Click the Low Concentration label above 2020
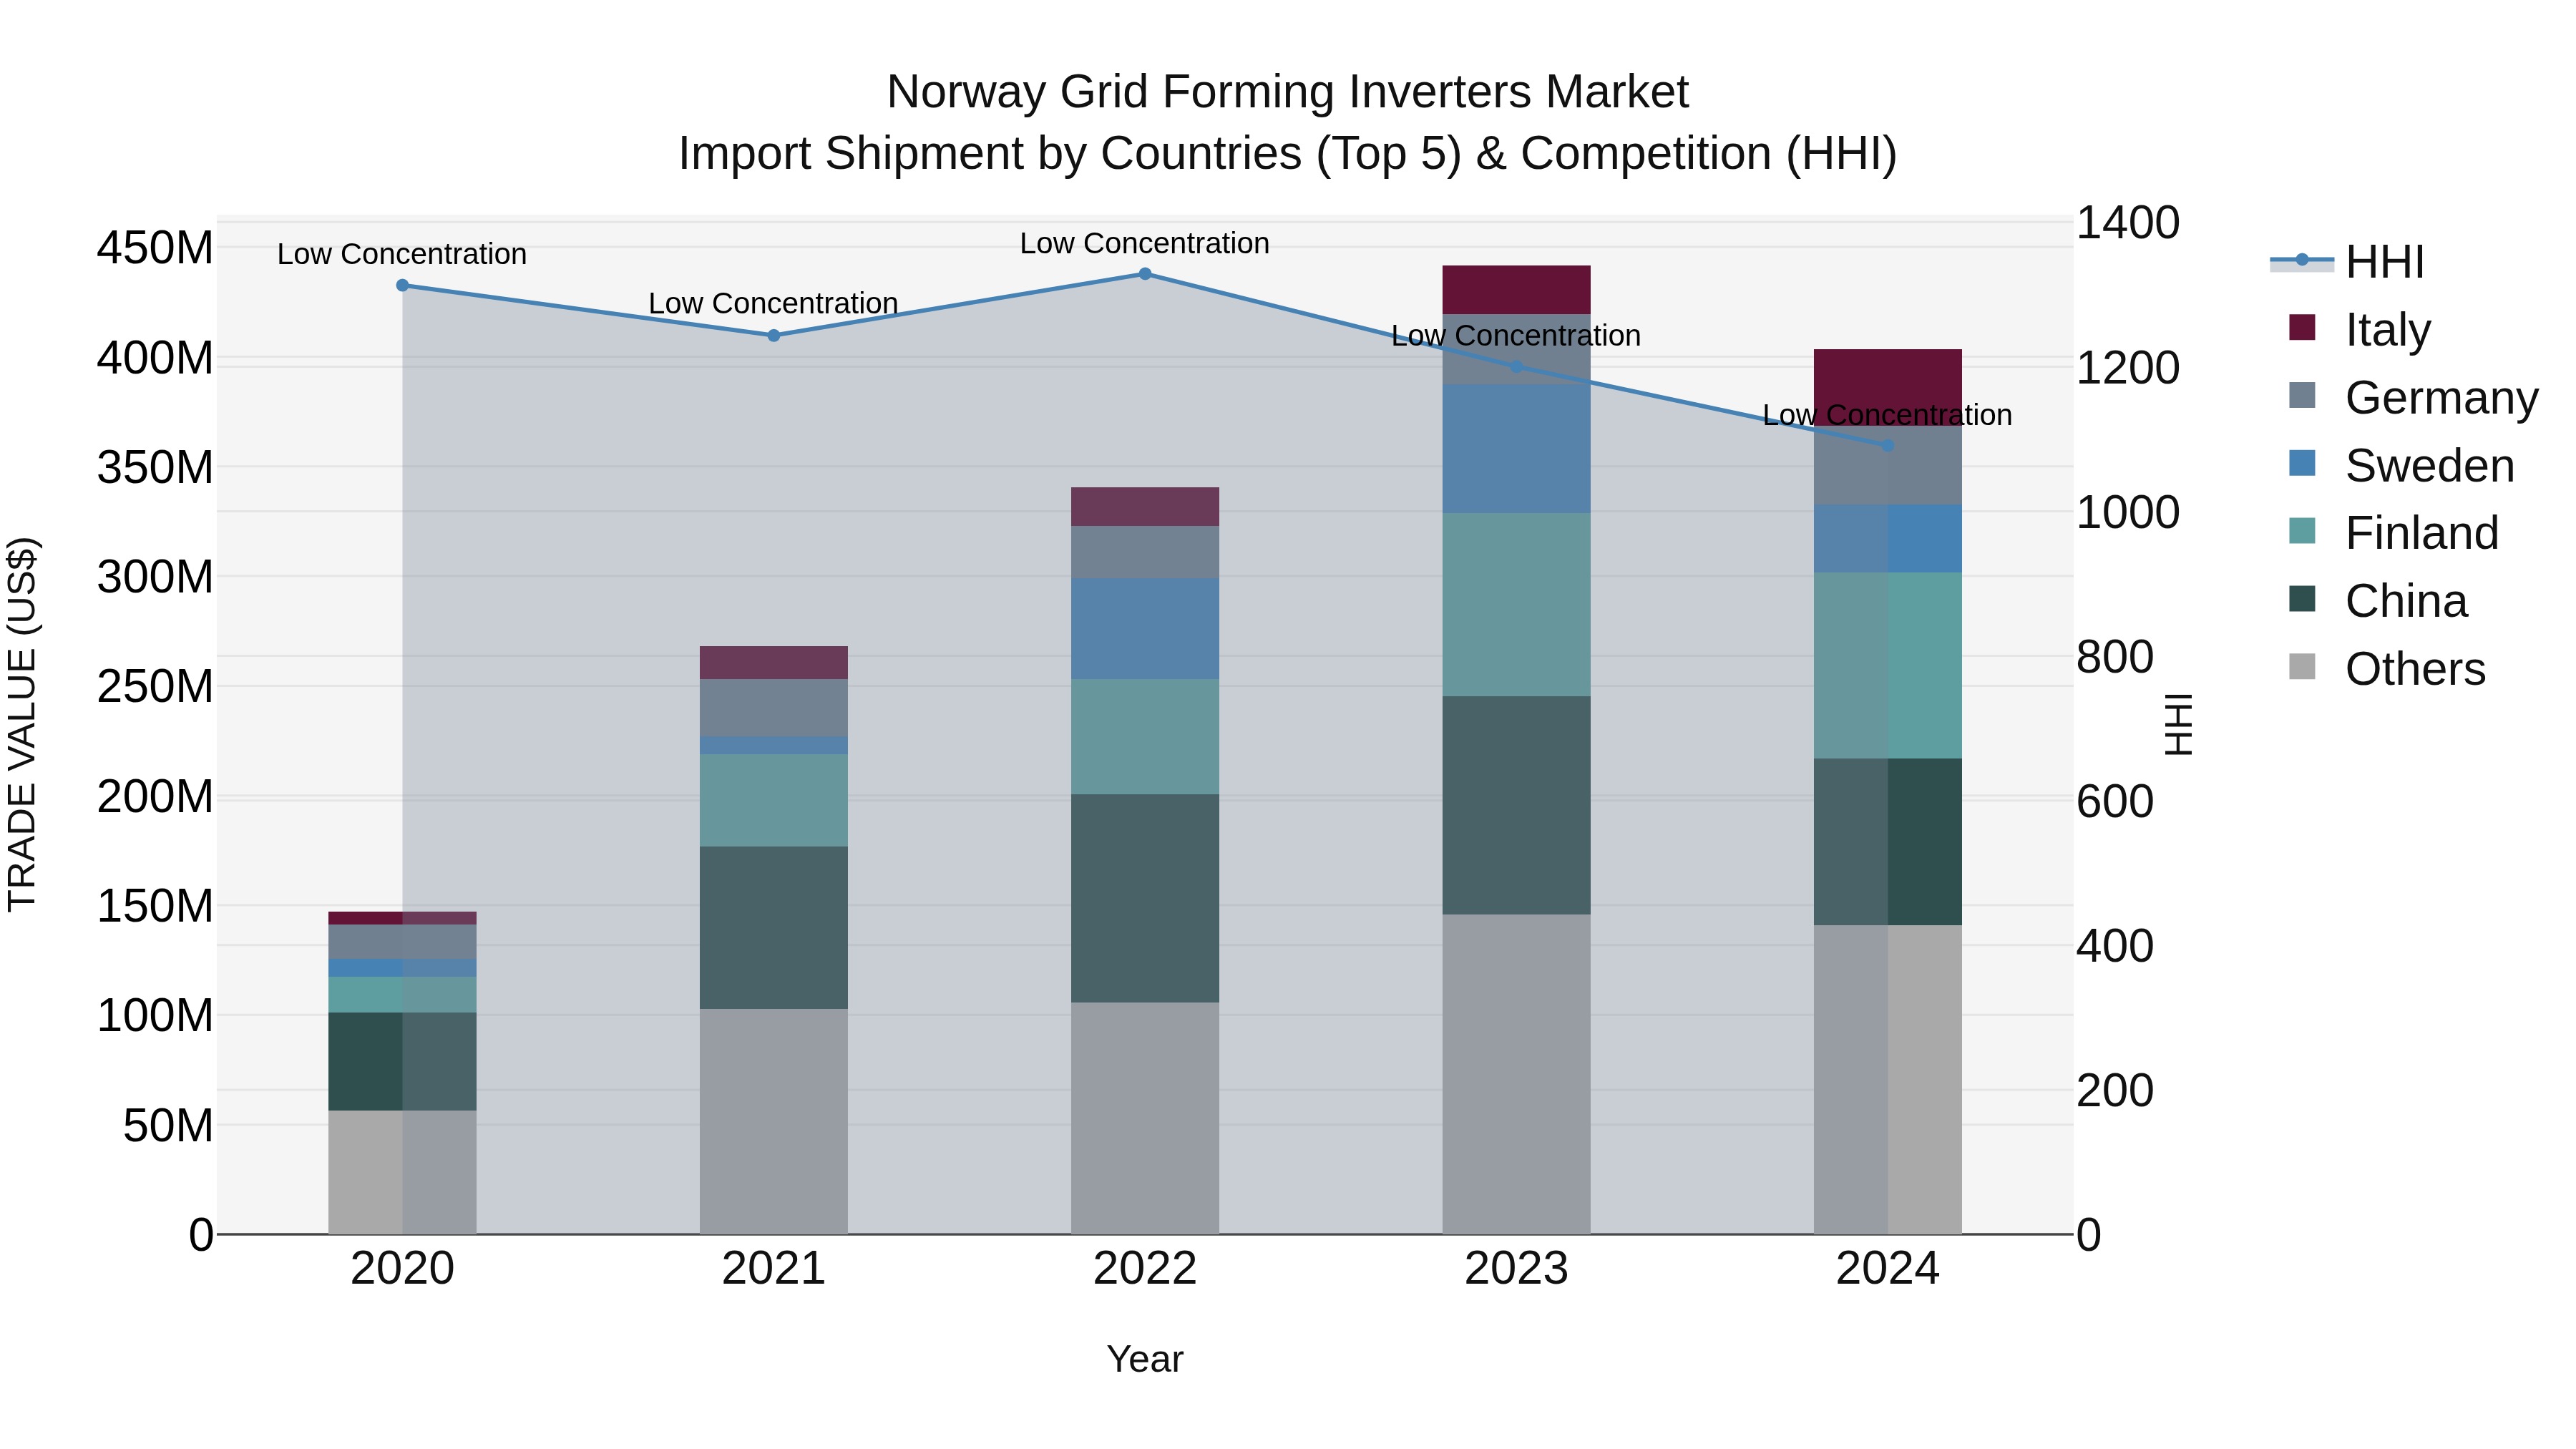 [402, 254]
